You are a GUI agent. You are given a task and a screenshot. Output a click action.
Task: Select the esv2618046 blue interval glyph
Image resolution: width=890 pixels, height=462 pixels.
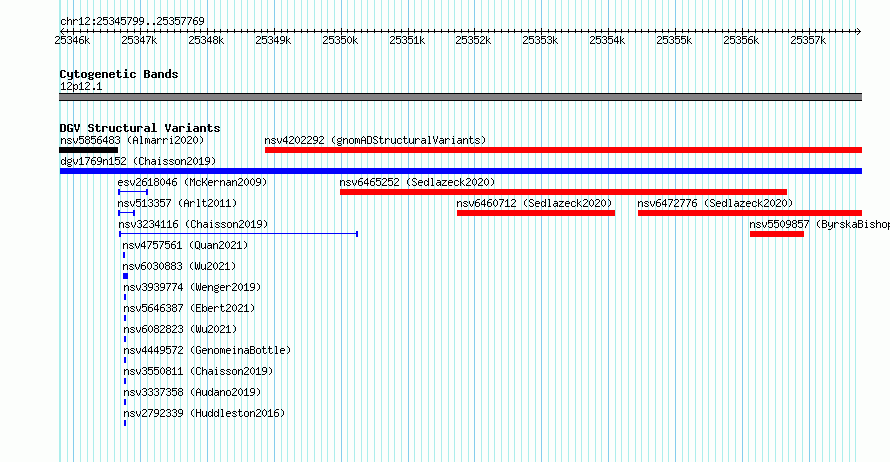[133, 192]
